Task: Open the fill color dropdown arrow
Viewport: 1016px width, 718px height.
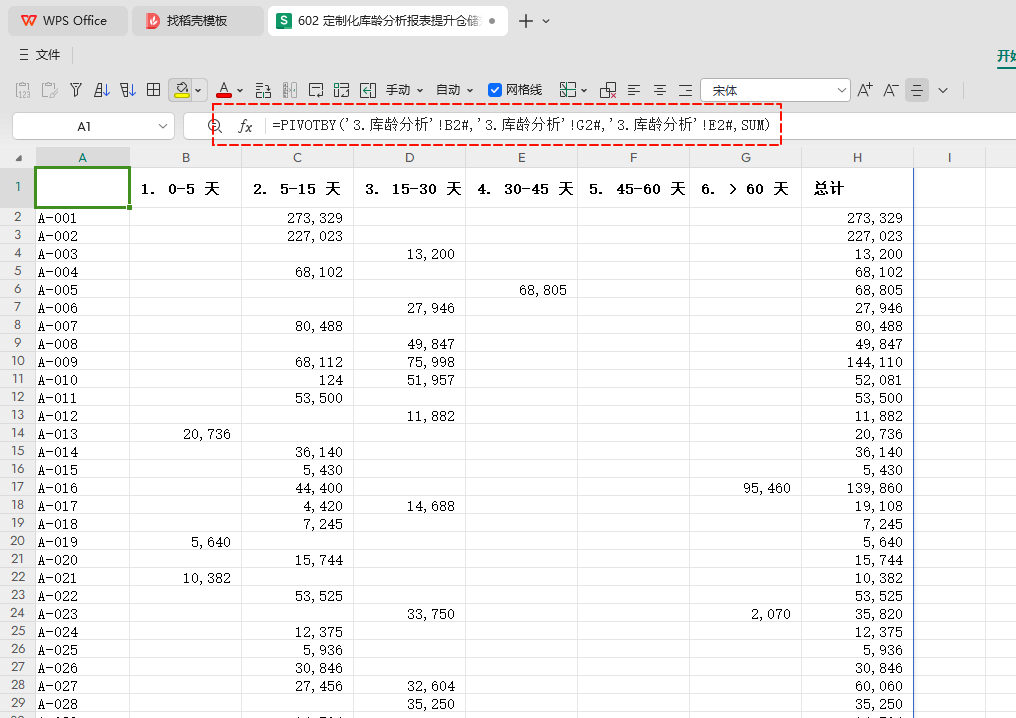Action: [198, 91]
